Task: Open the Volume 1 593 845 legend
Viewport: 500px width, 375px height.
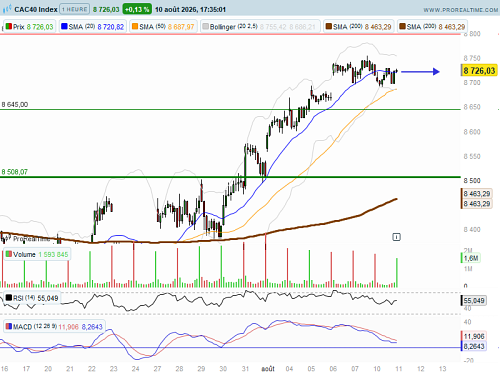Action: pos(37,255)
